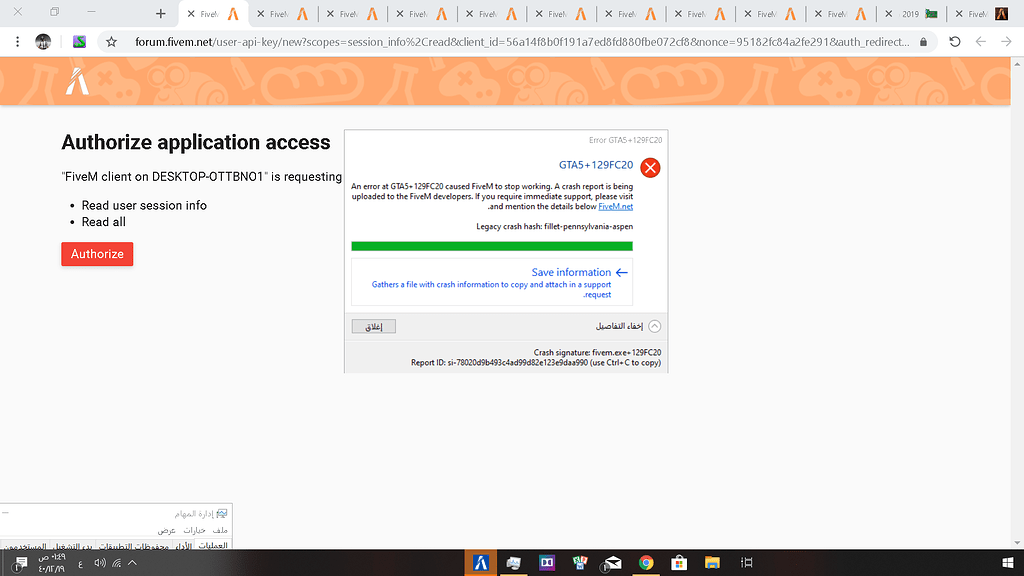Click page scrollbar down arrow
1024x576 pixels.
[x=1017, y=543]
